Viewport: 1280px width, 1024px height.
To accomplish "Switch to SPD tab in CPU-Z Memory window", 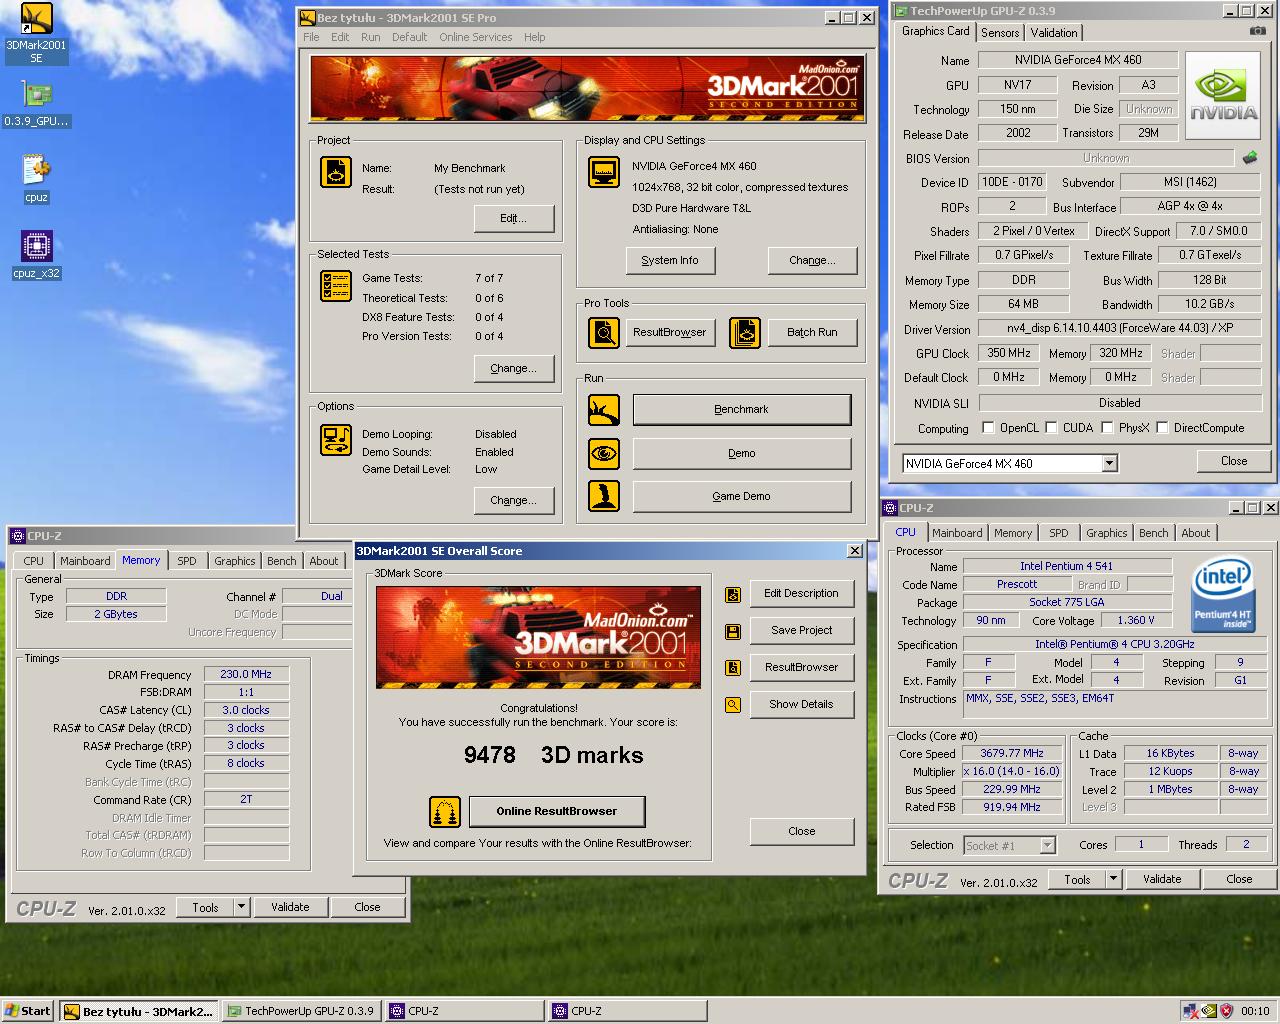I will pos(187,561).
